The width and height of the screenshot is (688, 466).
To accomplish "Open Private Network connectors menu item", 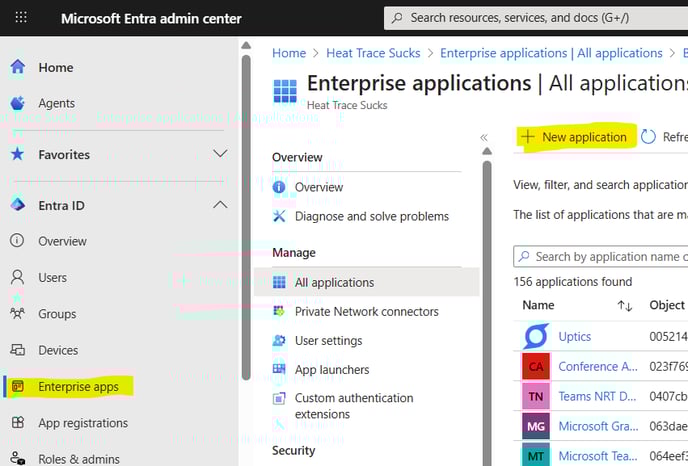I will (x=366, y=312).
